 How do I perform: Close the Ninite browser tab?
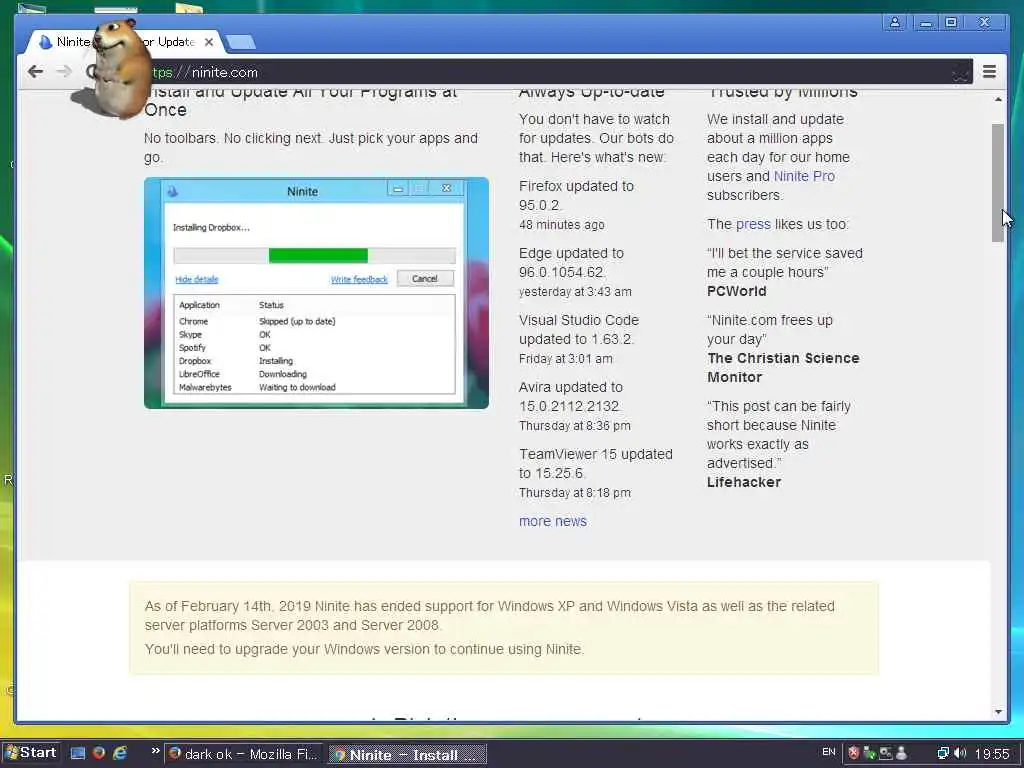click(209, 42)
